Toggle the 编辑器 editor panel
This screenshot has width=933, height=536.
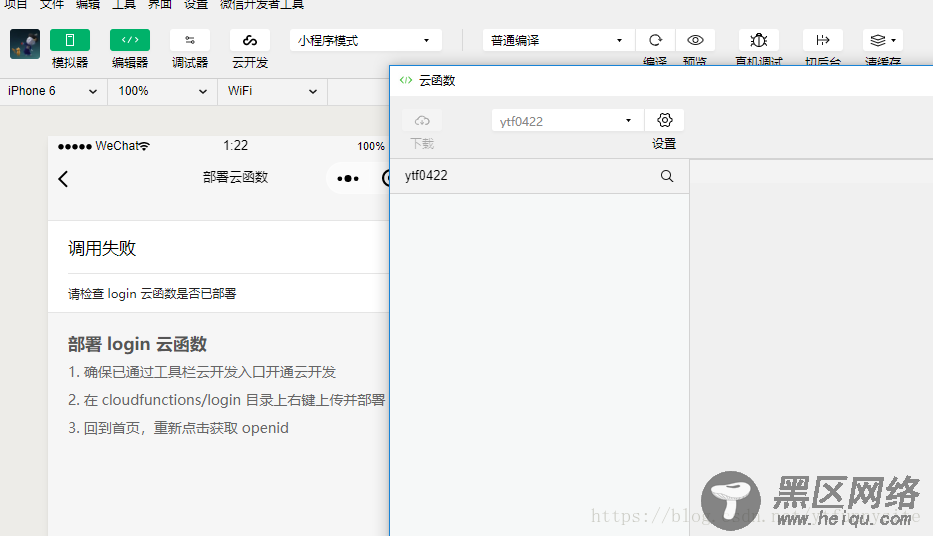pyautogui.click(x=130, y=40)
